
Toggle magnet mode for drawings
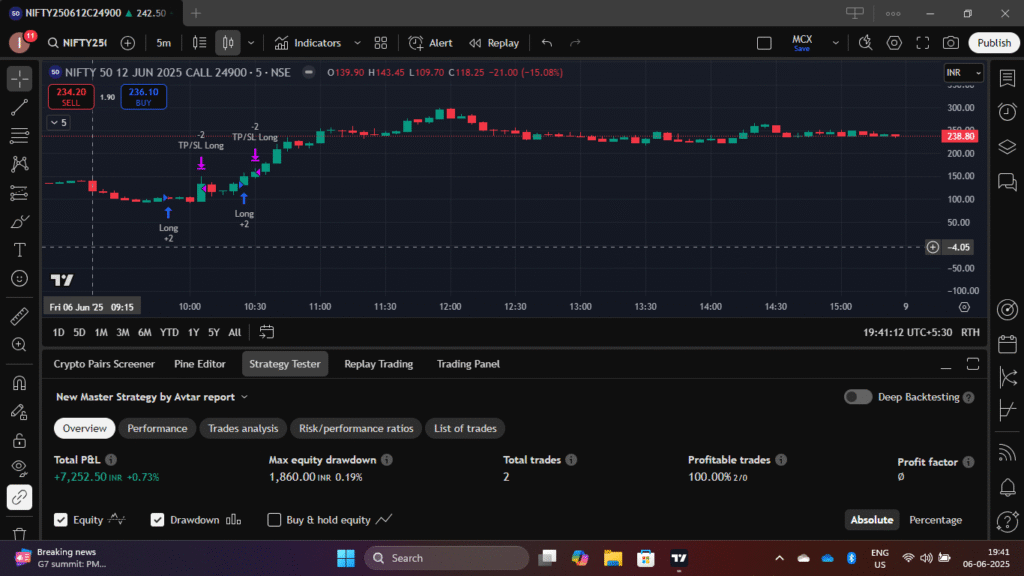pos(20,383)
